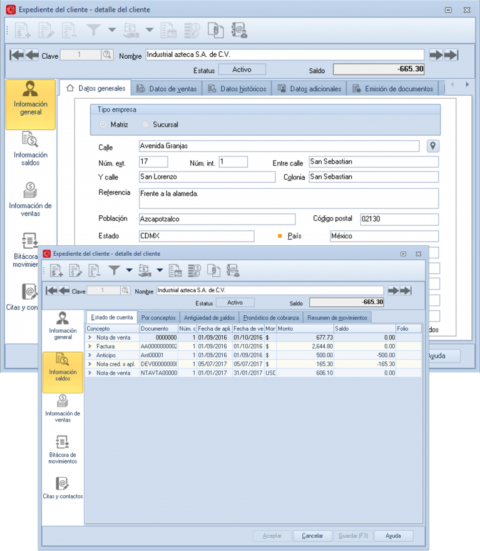Expand the Anticipo row in the statement
Image resolution: width=480 pixels, height=551 pixels.
pos(90,355)
